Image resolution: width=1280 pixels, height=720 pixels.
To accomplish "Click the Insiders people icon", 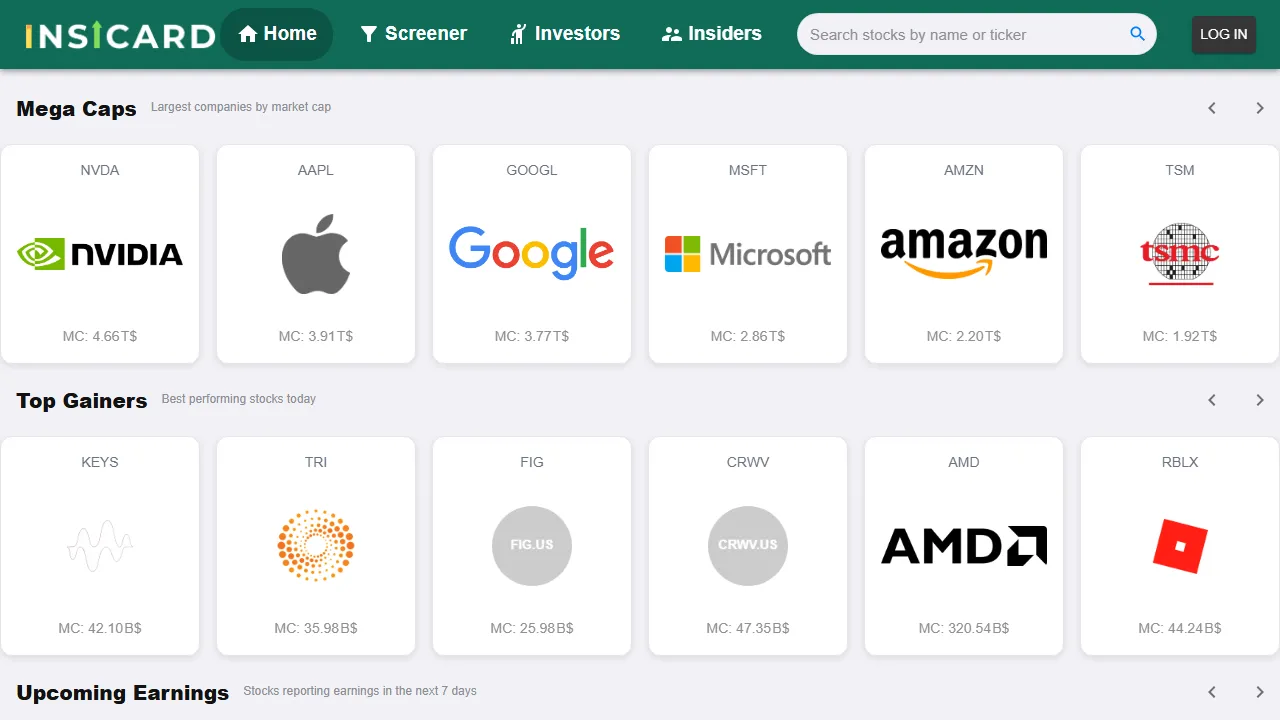I will [671, 33].
